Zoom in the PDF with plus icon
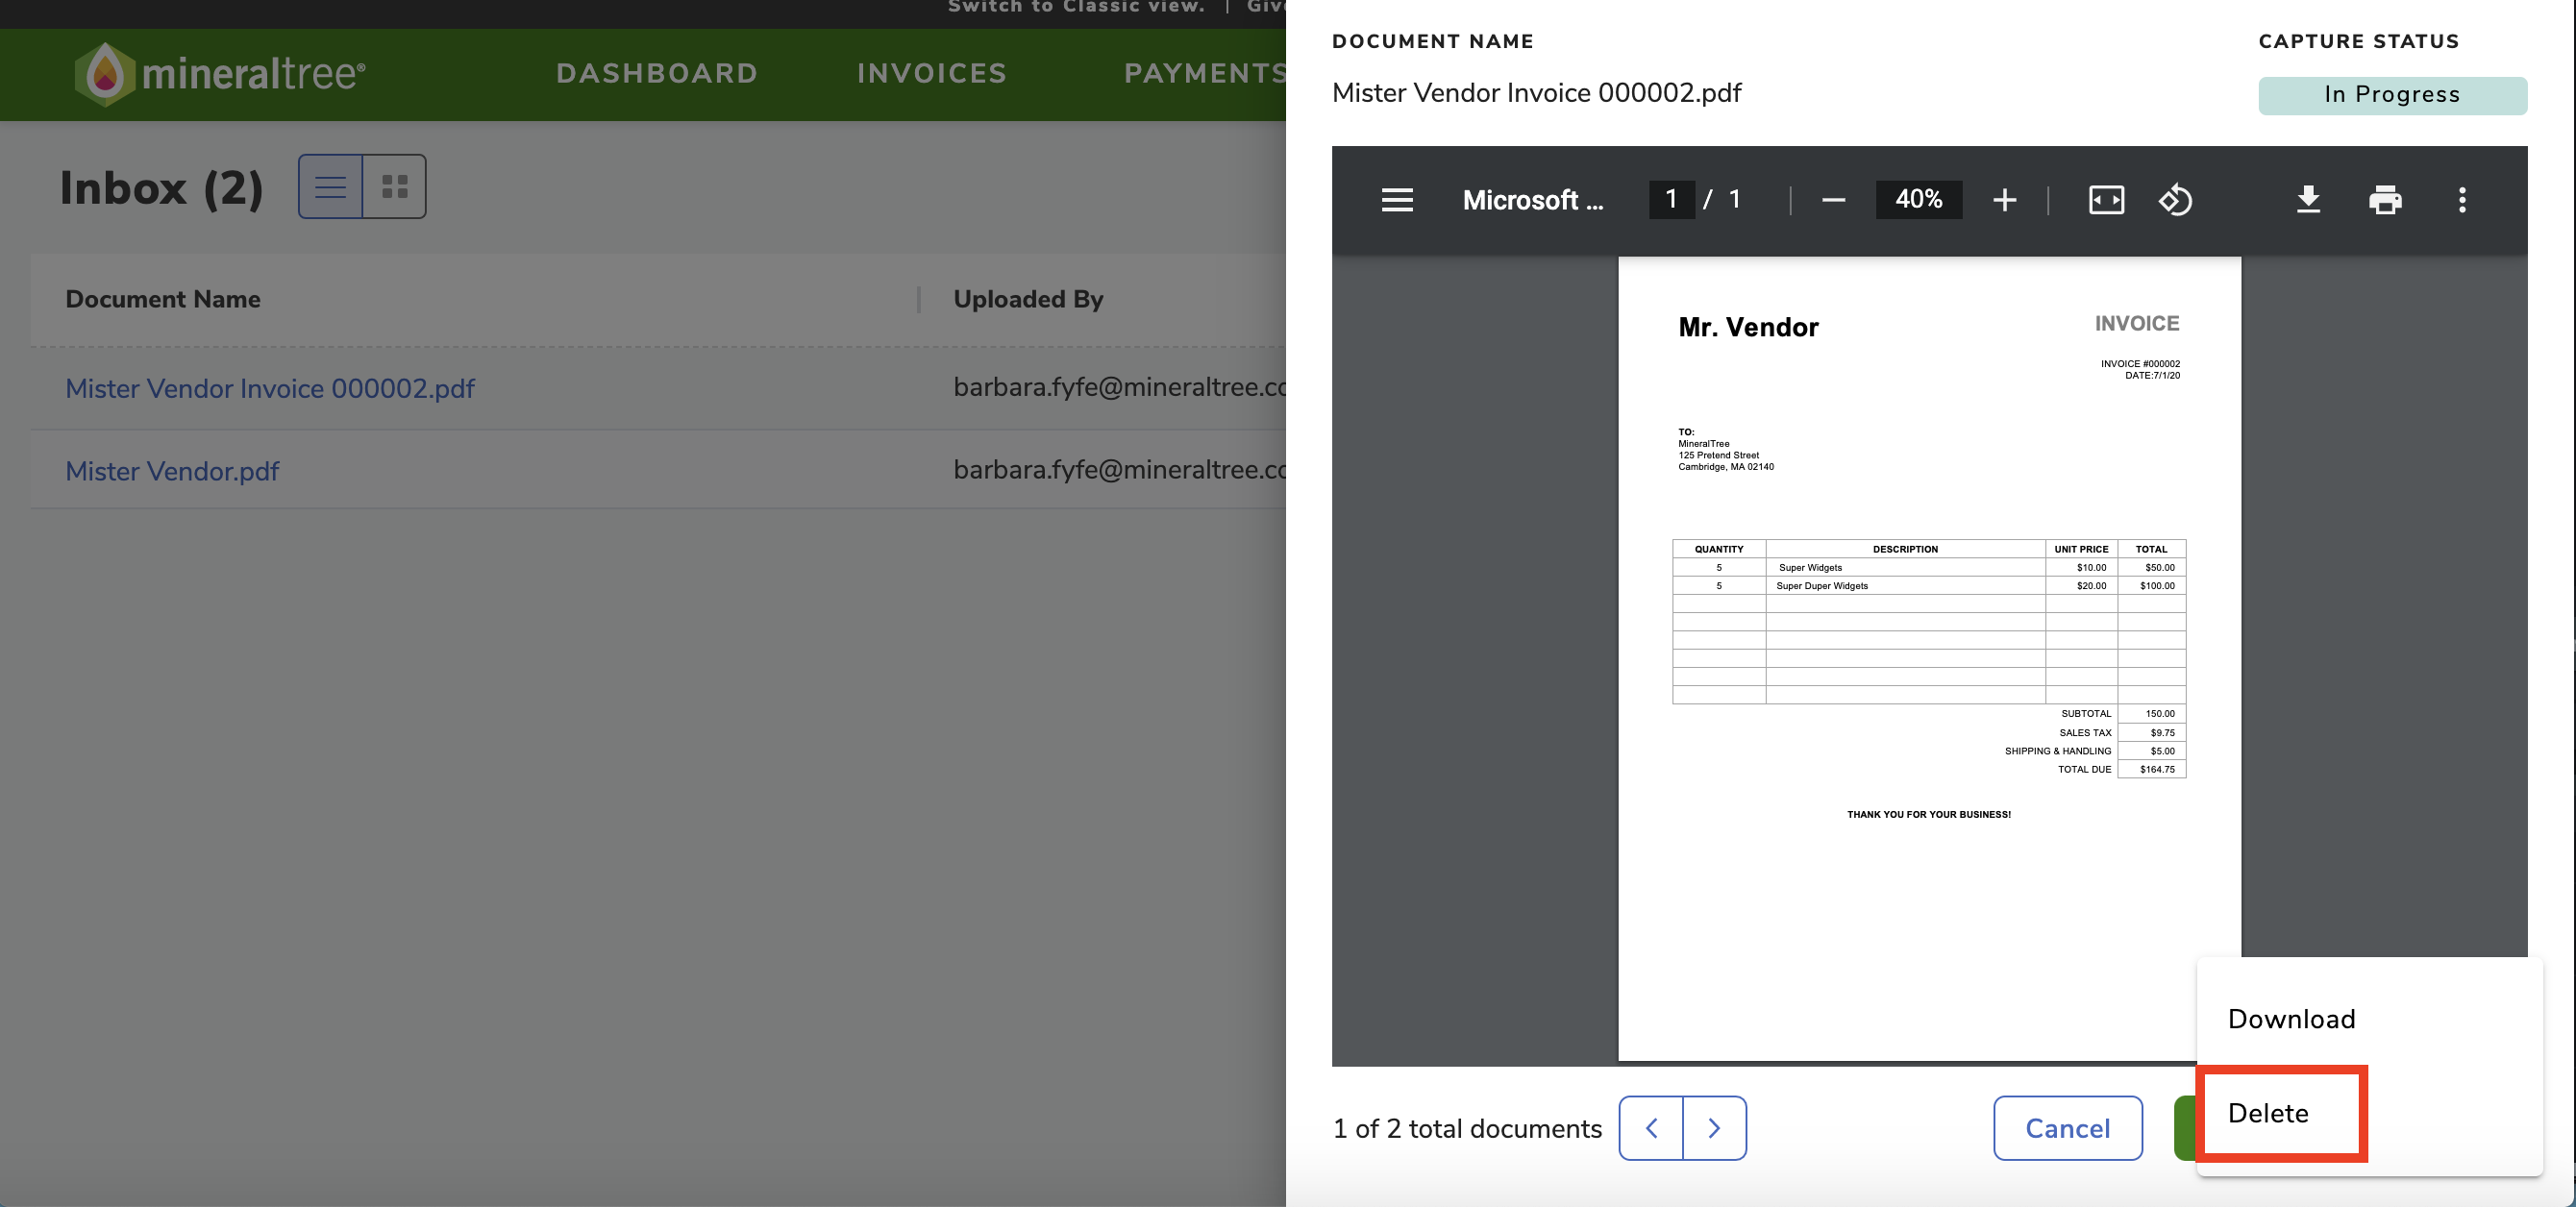This screenshot has width=2576, height=1207. 2004,200
